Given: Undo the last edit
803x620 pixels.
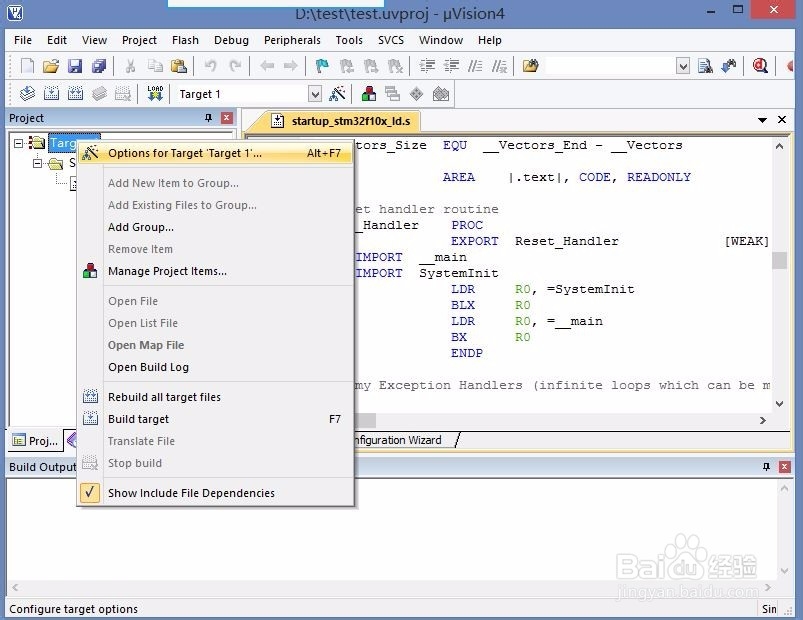Looking at the screenshot, I should click(x=210, y=66).
